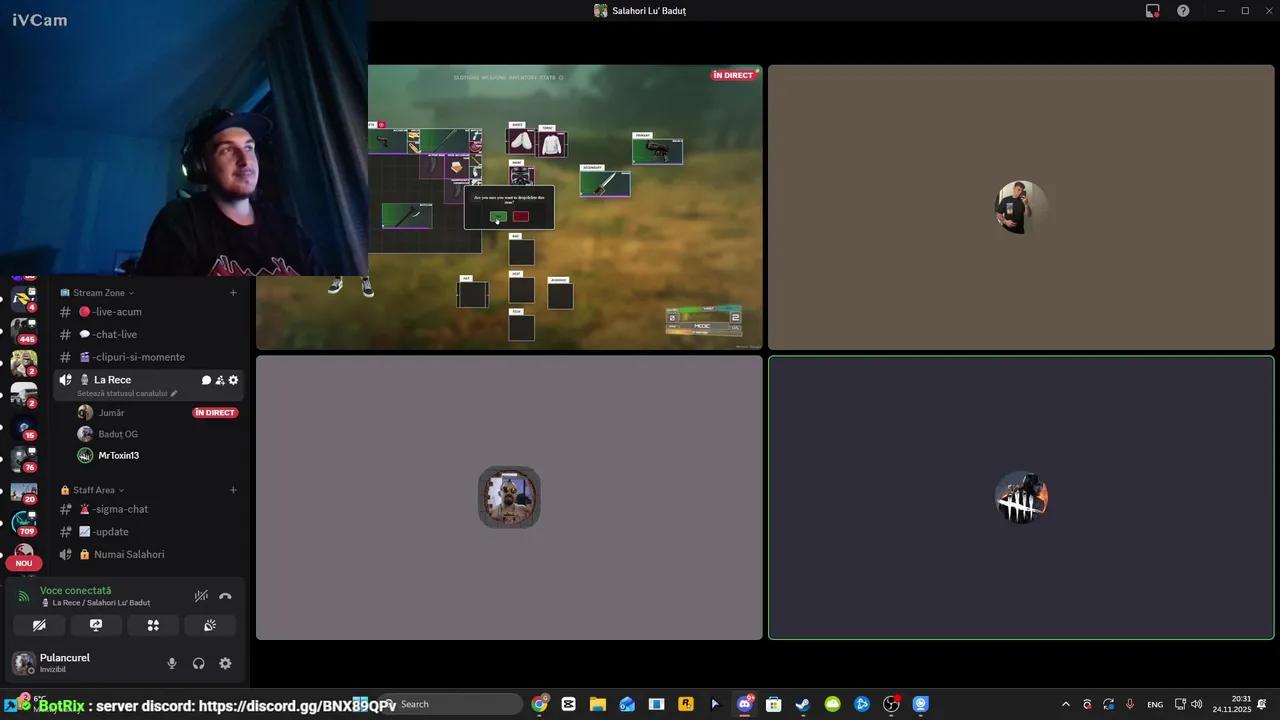1280x720 pixels.
Task: Deafen audio with the headphones icon
Action: click(198, 663)
